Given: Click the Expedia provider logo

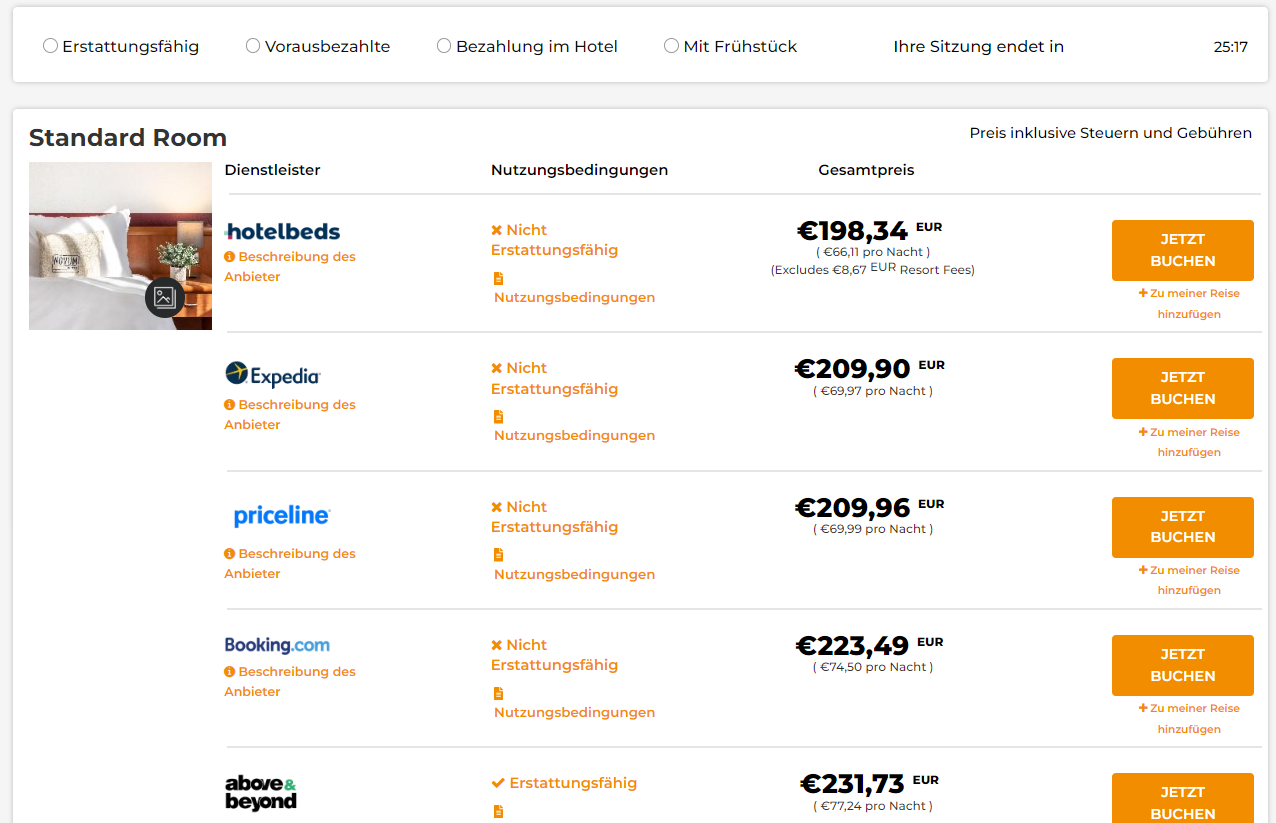Looking at the screenshot, I should click(x=273, y=375).
